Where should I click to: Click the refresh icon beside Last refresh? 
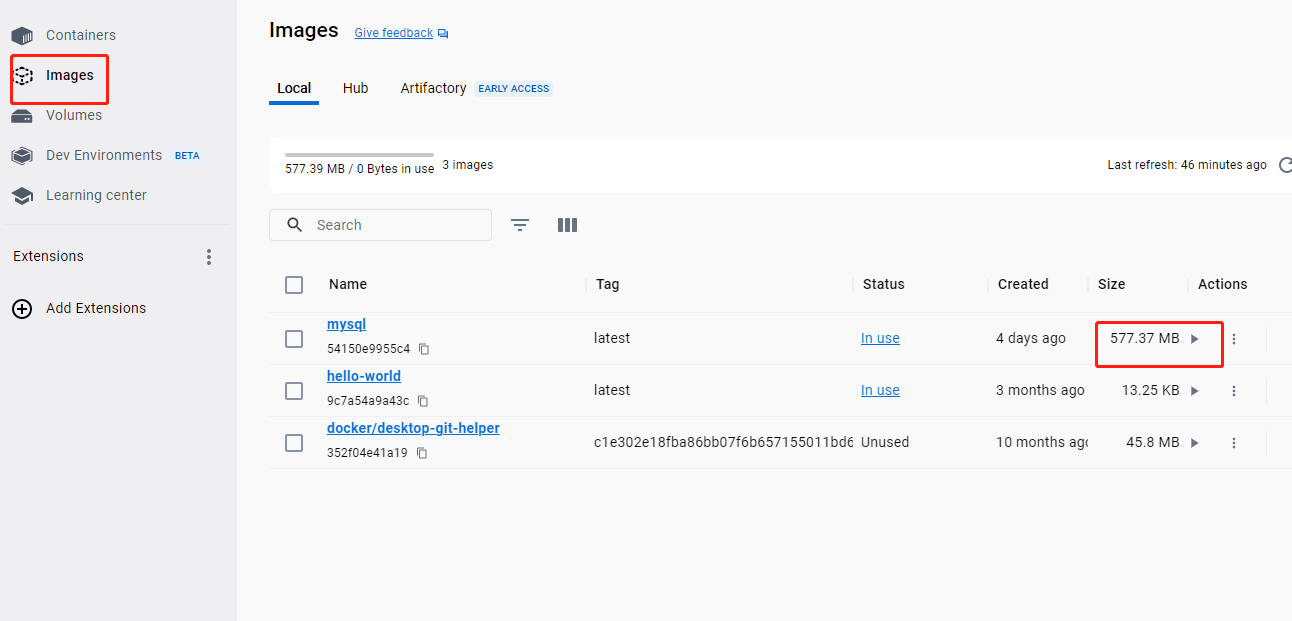(1285, 165)
